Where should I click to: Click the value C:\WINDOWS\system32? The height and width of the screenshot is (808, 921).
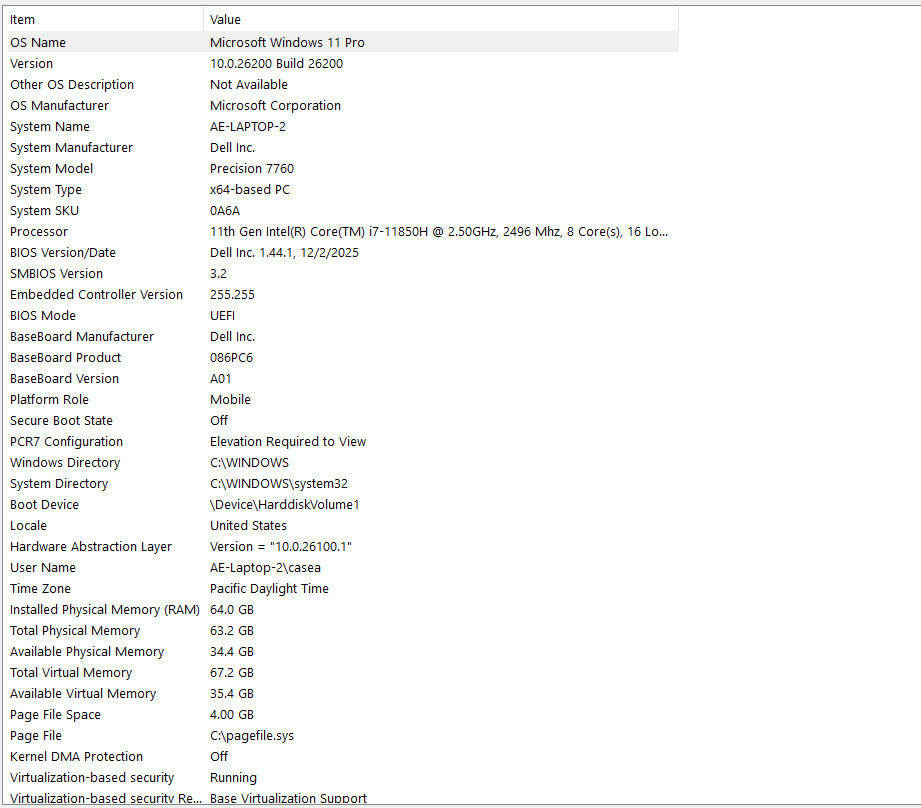click(279, 484)
